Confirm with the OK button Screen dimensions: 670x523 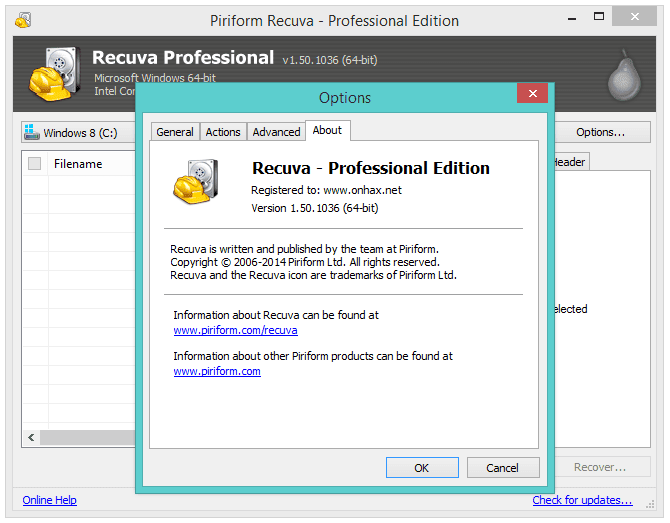[422, 467]
